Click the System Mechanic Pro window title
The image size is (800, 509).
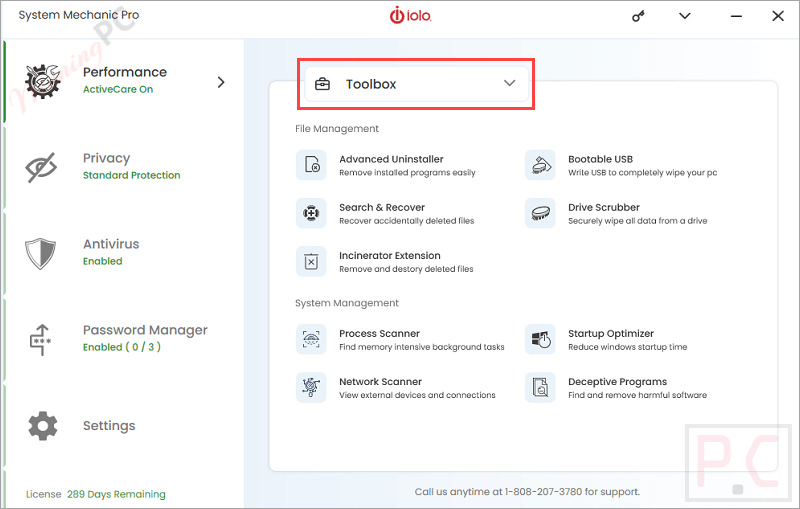point(79,15)
